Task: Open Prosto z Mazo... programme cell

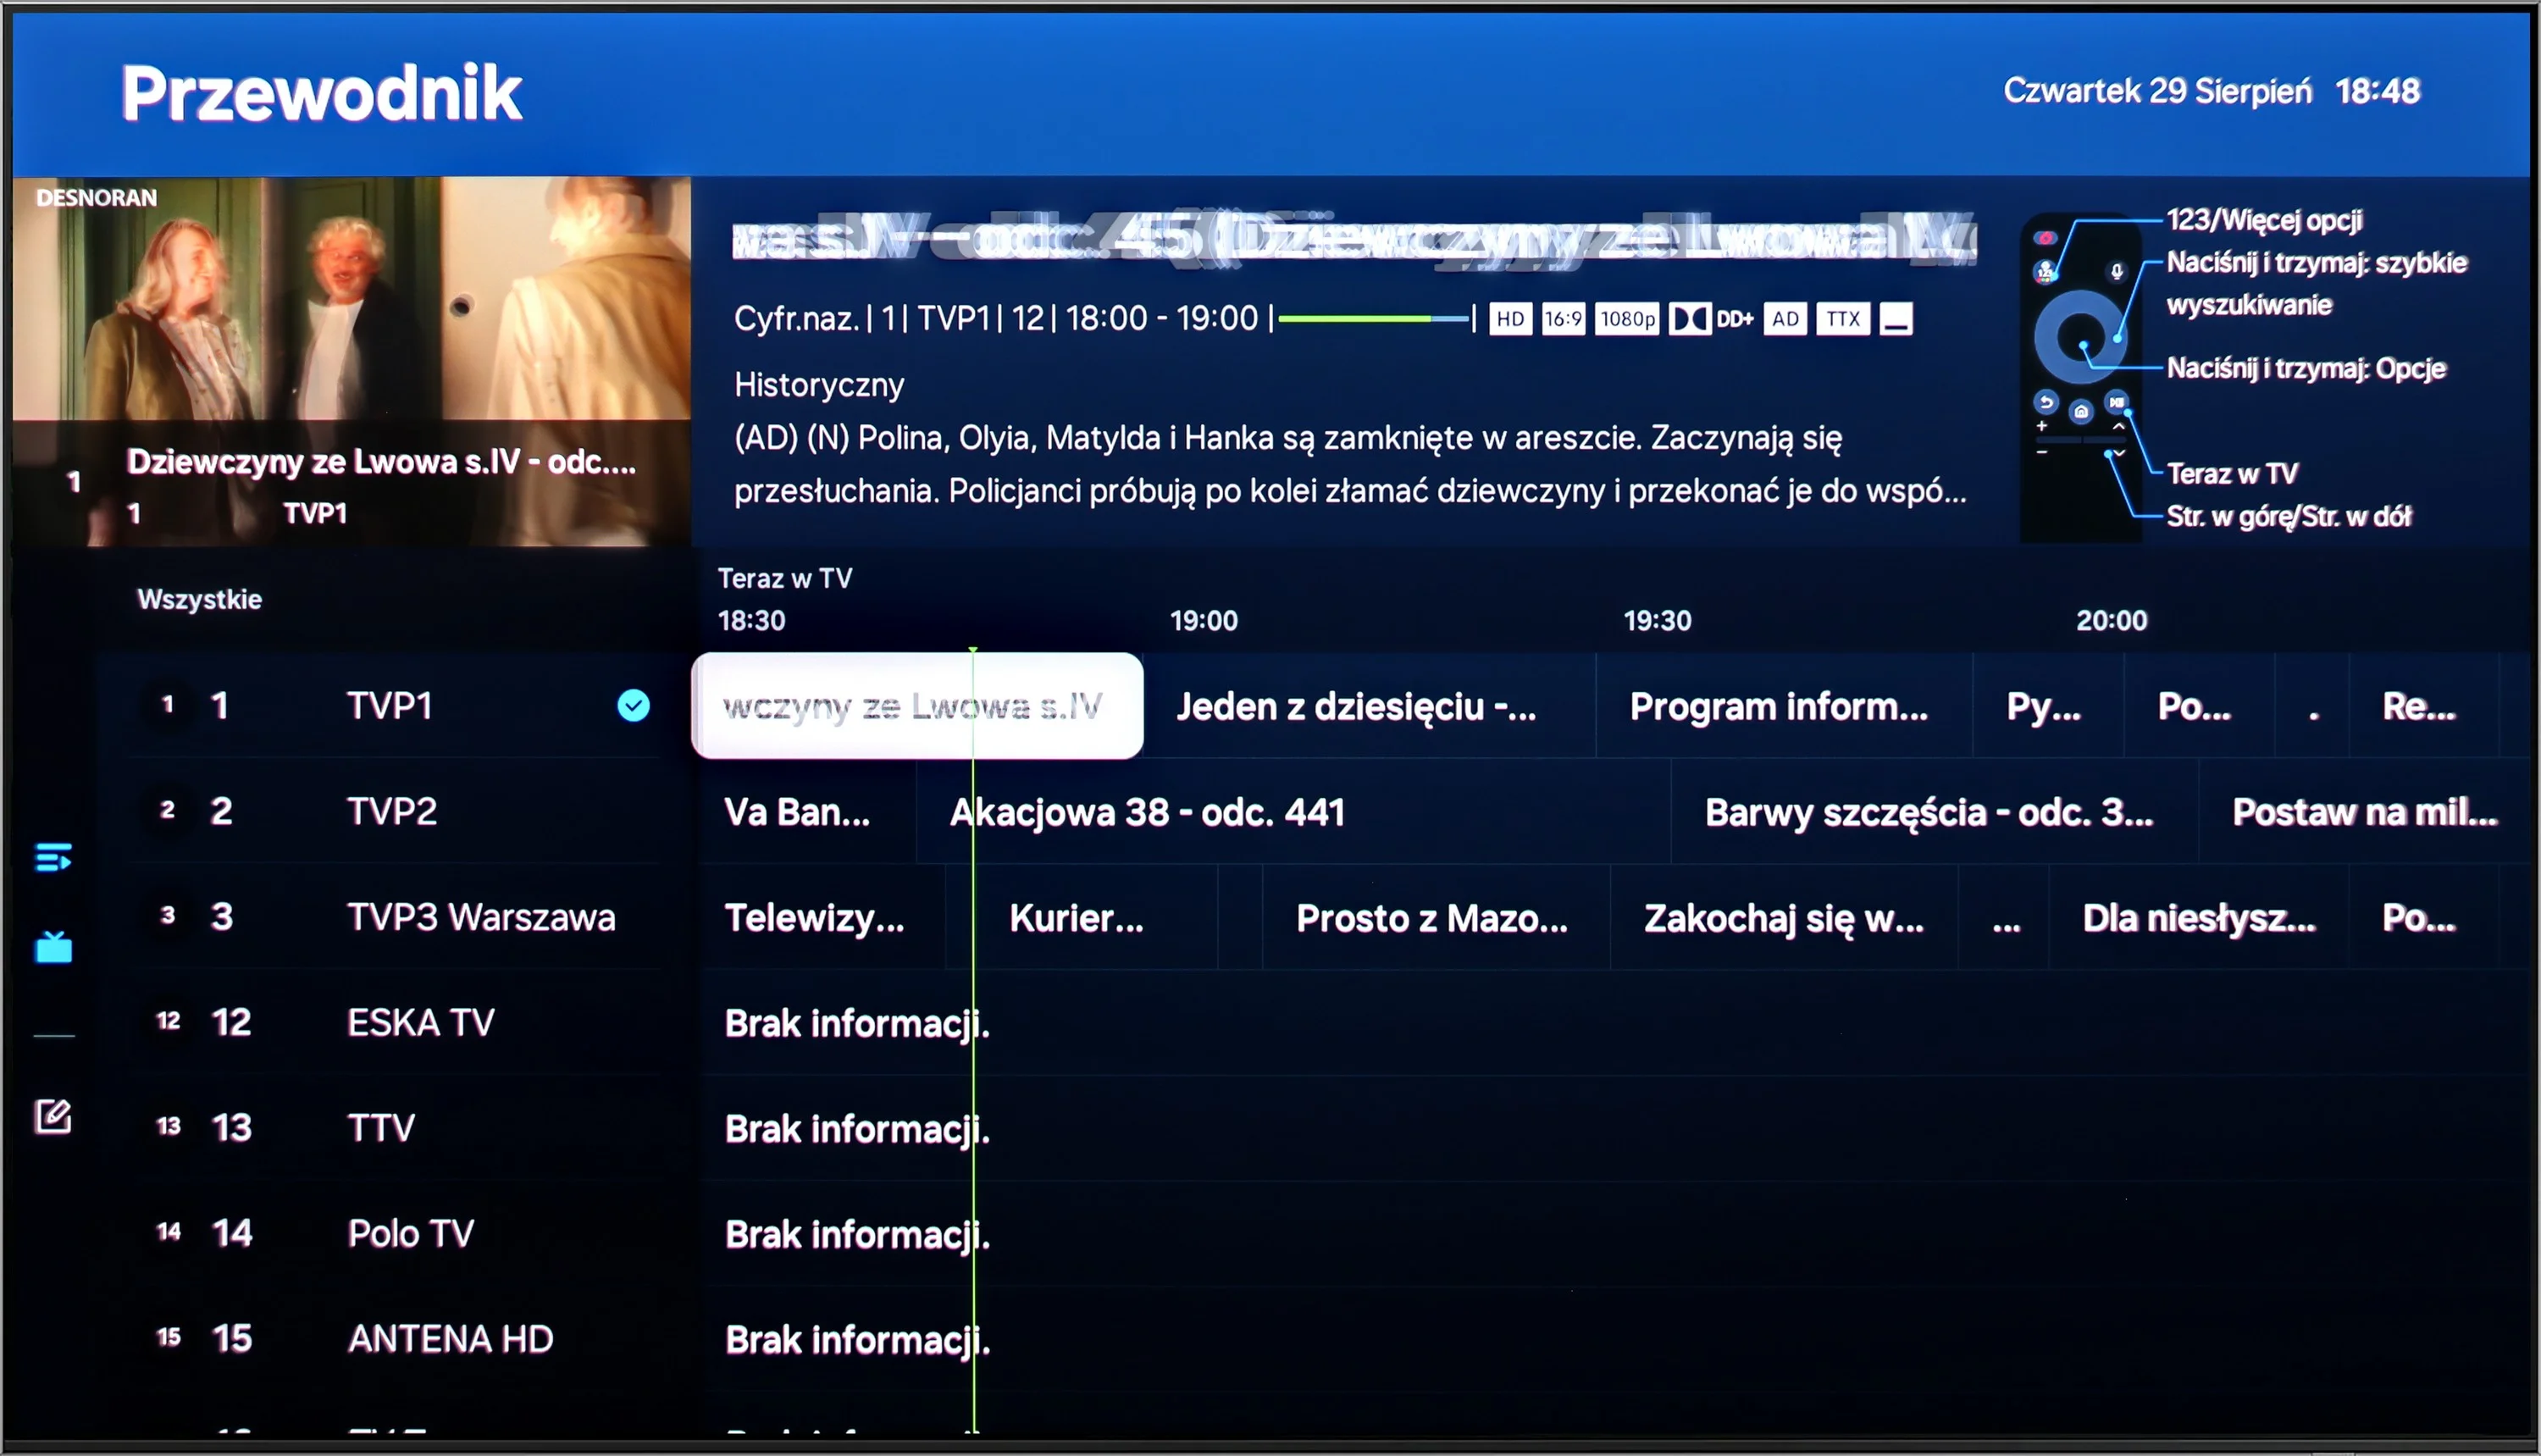Action: [x=1436, y=918]
